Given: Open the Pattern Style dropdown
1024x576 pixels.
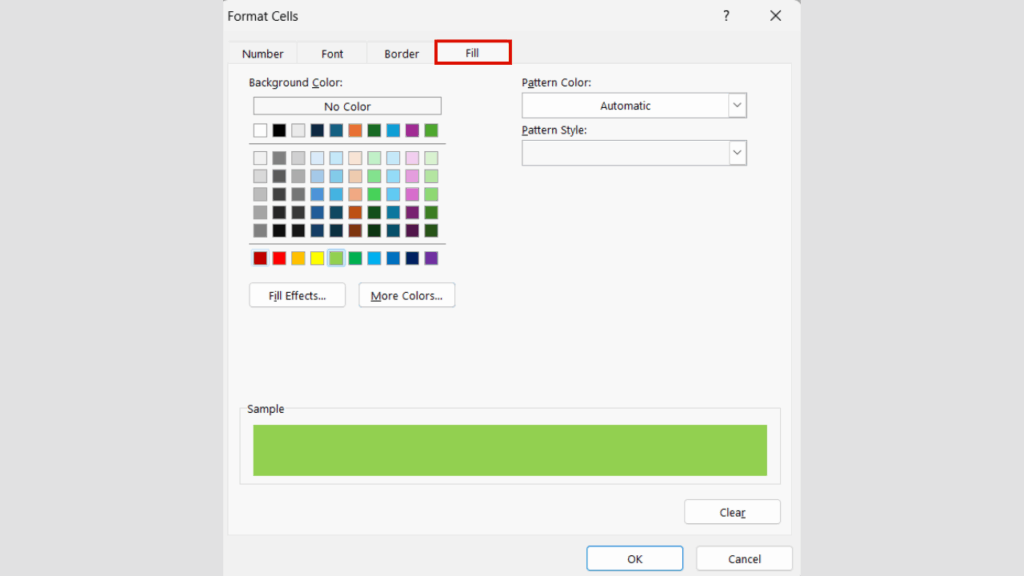Looking at the screenshot, I should tap(737, 152).
